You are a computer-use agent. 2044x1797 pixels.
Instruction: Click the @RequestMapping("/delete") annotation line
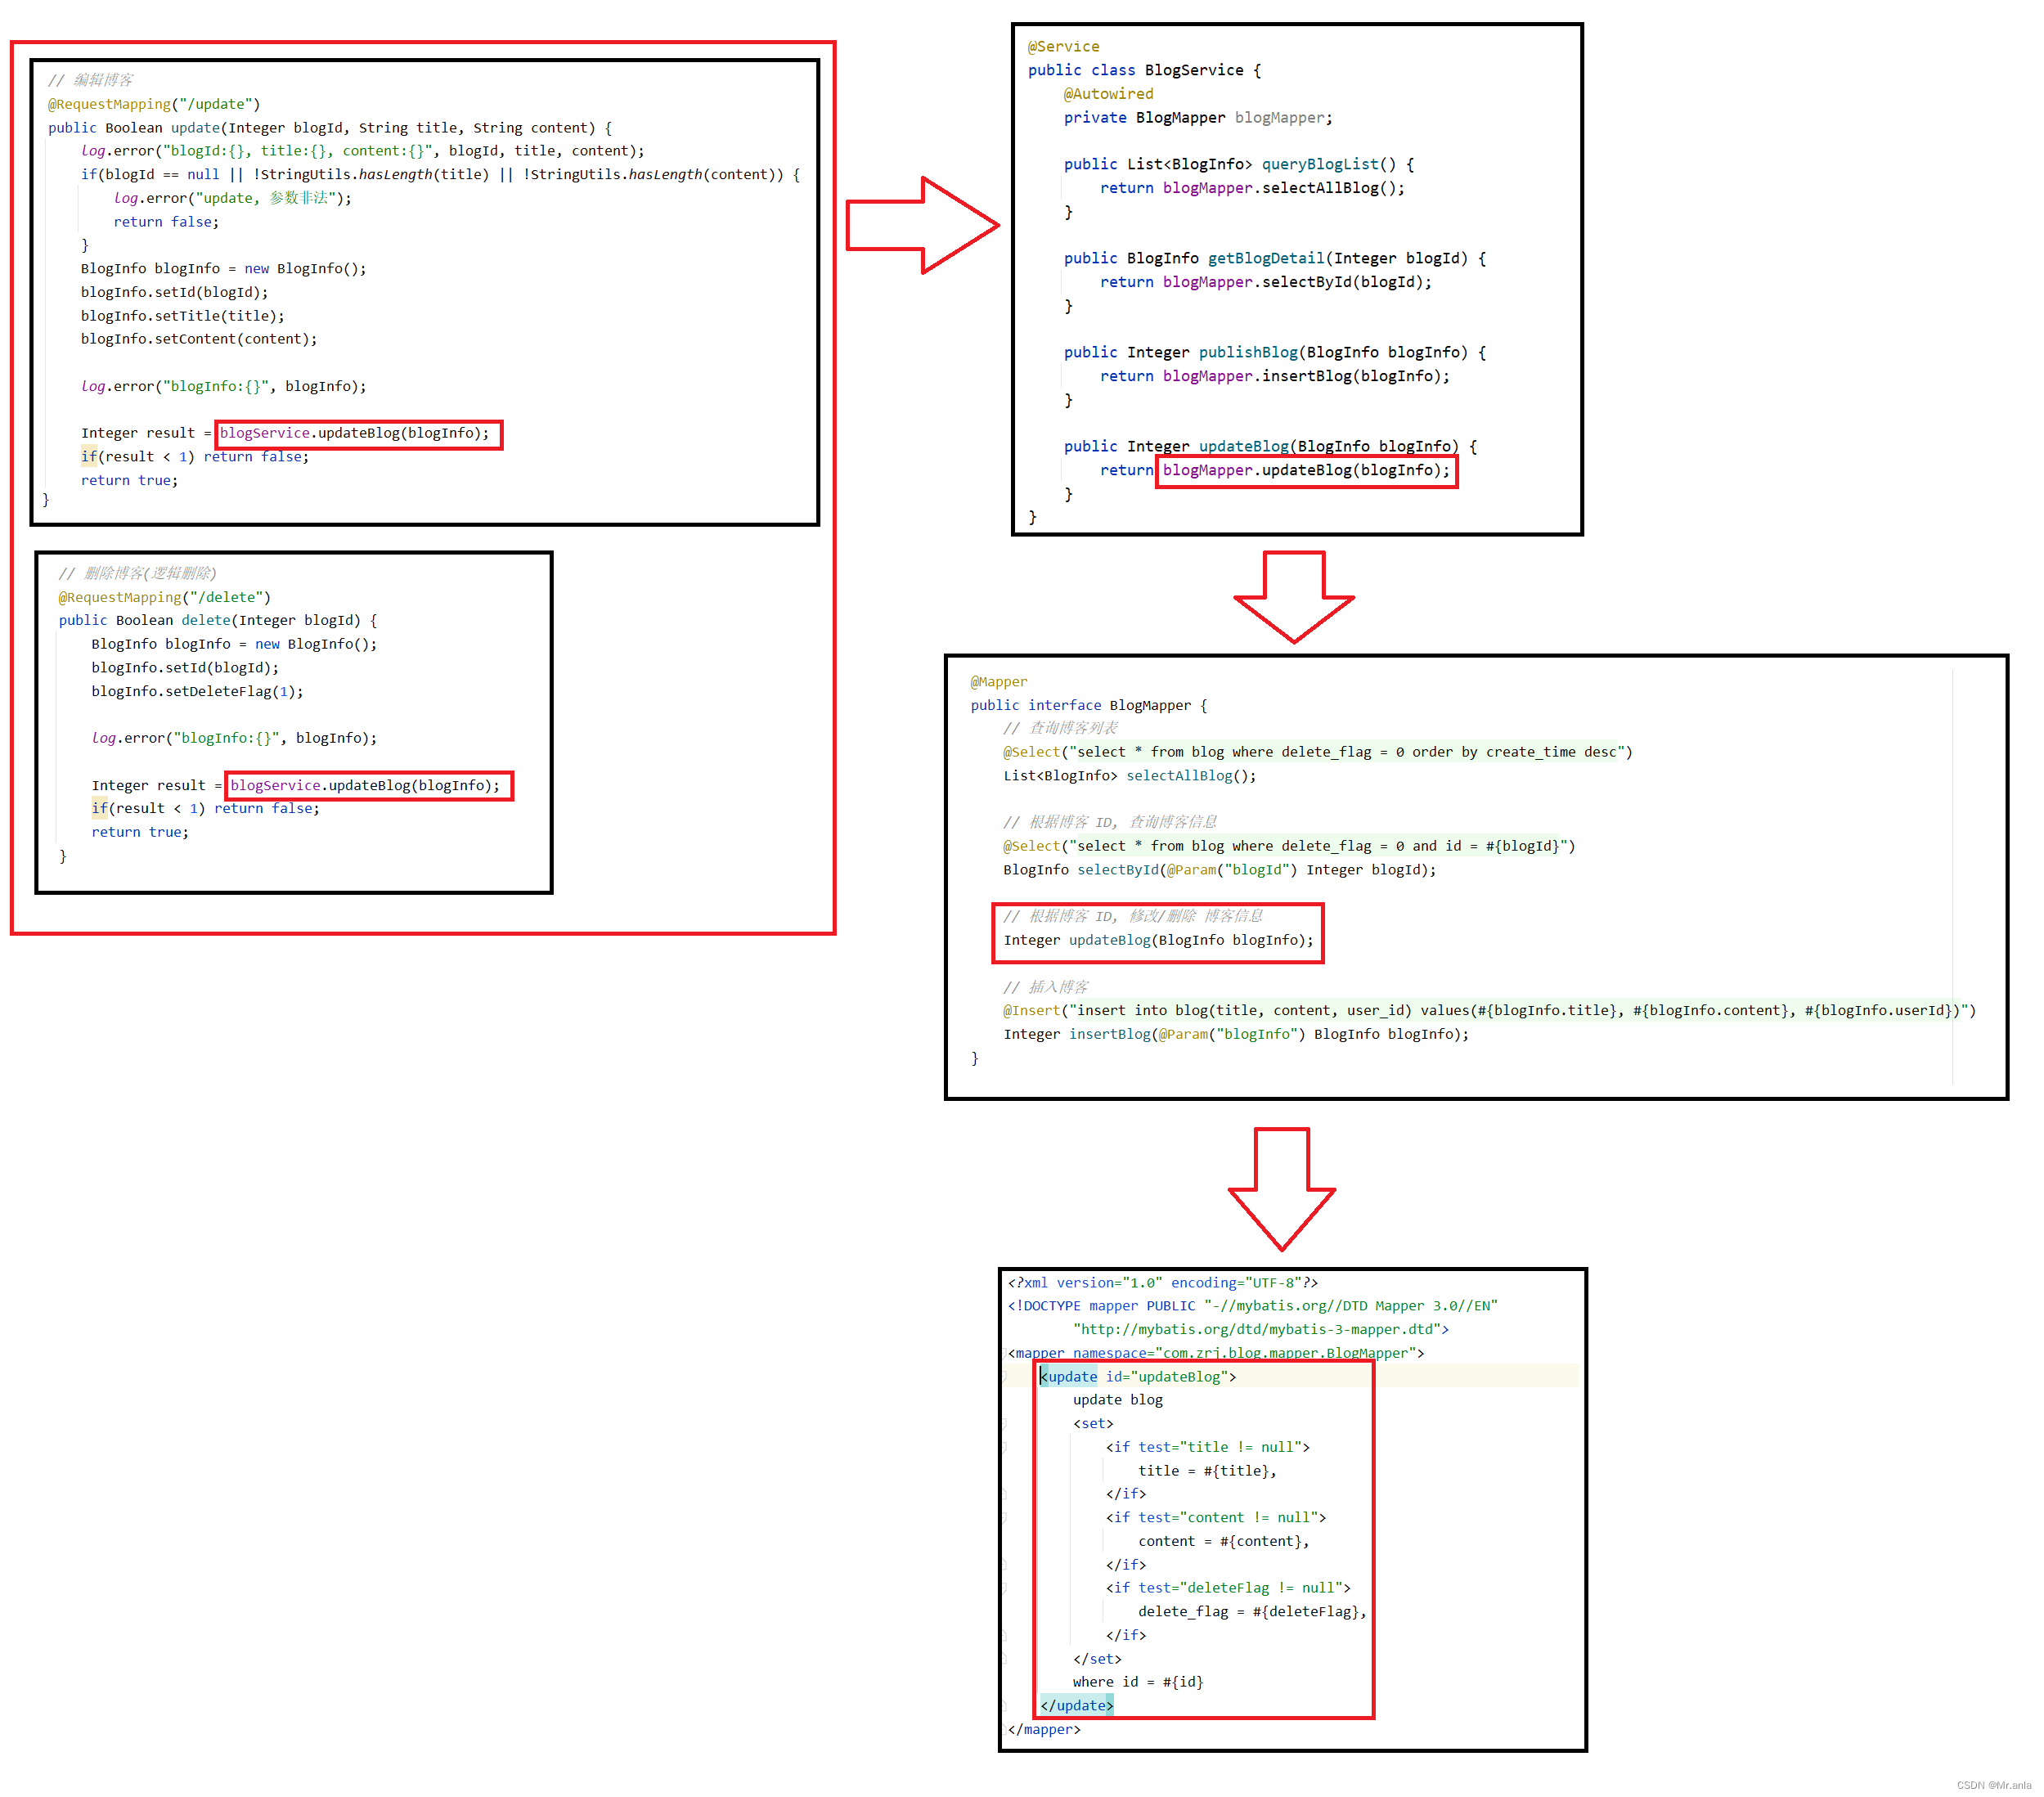click(165, 597)
